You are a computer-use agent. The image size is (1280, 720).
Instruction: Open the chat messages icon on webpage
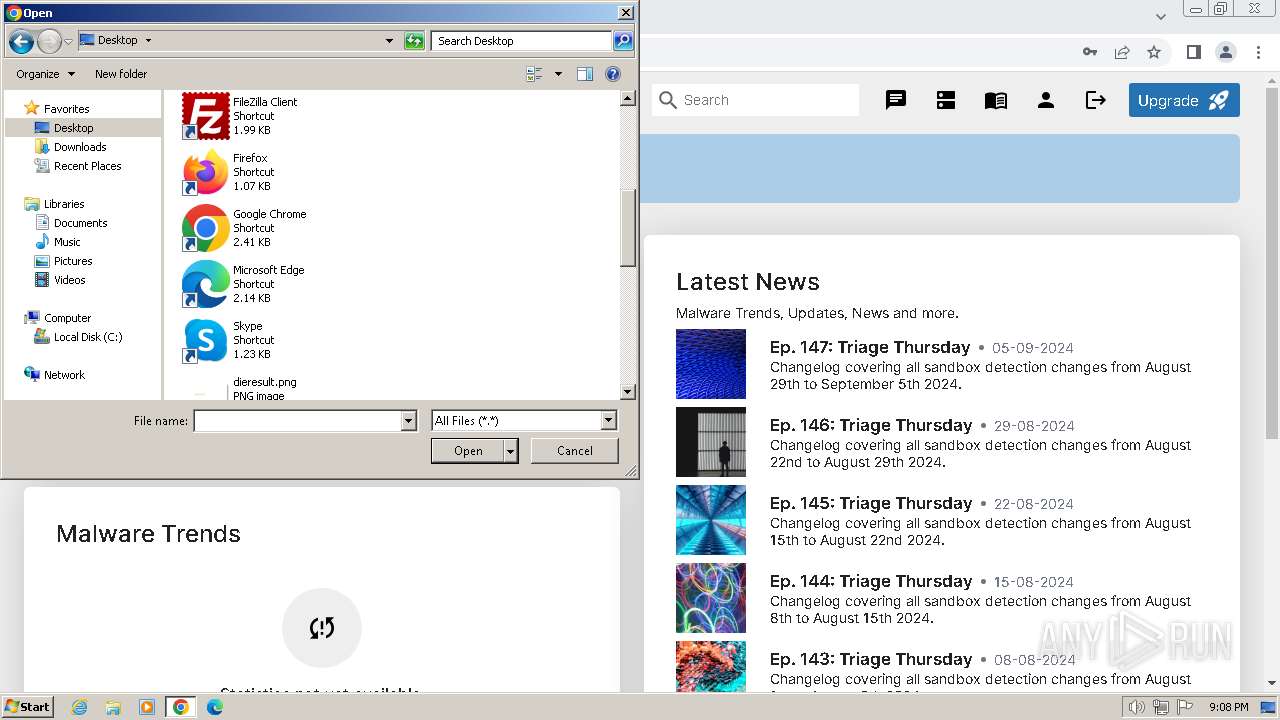coord(896,100)
